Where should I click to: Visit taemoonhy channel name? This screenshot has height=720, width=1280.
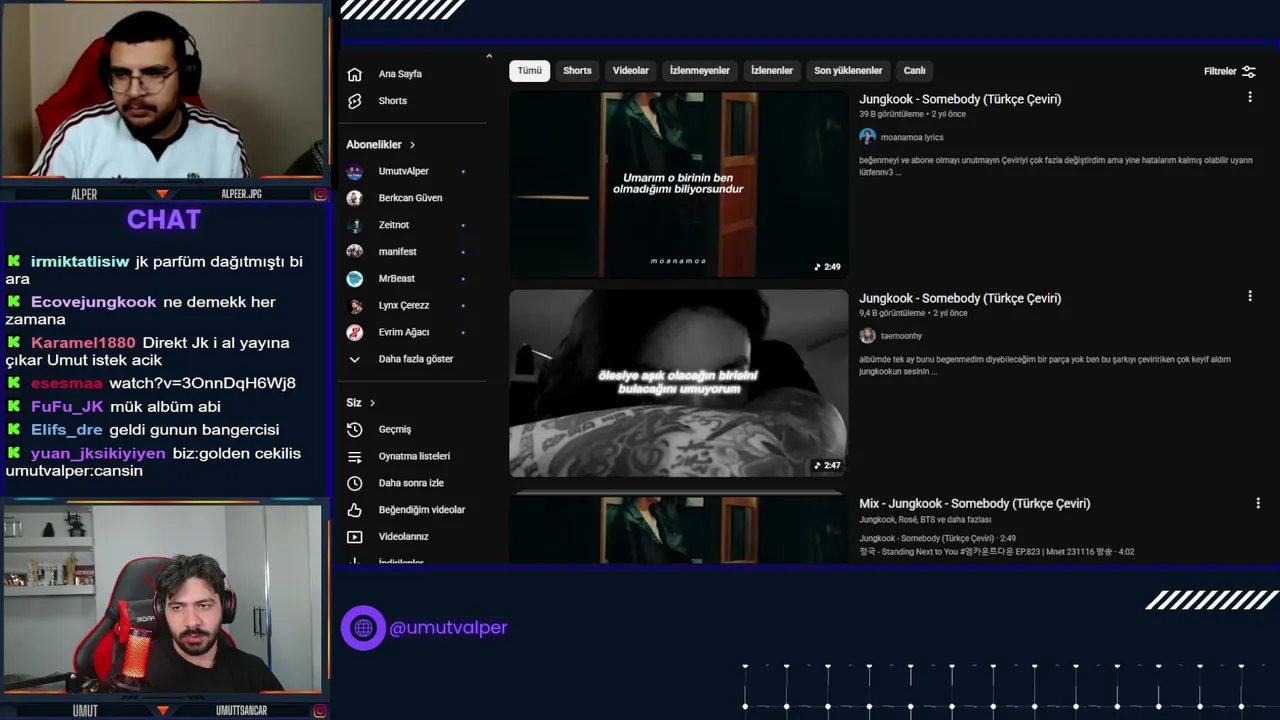[901, 336]
